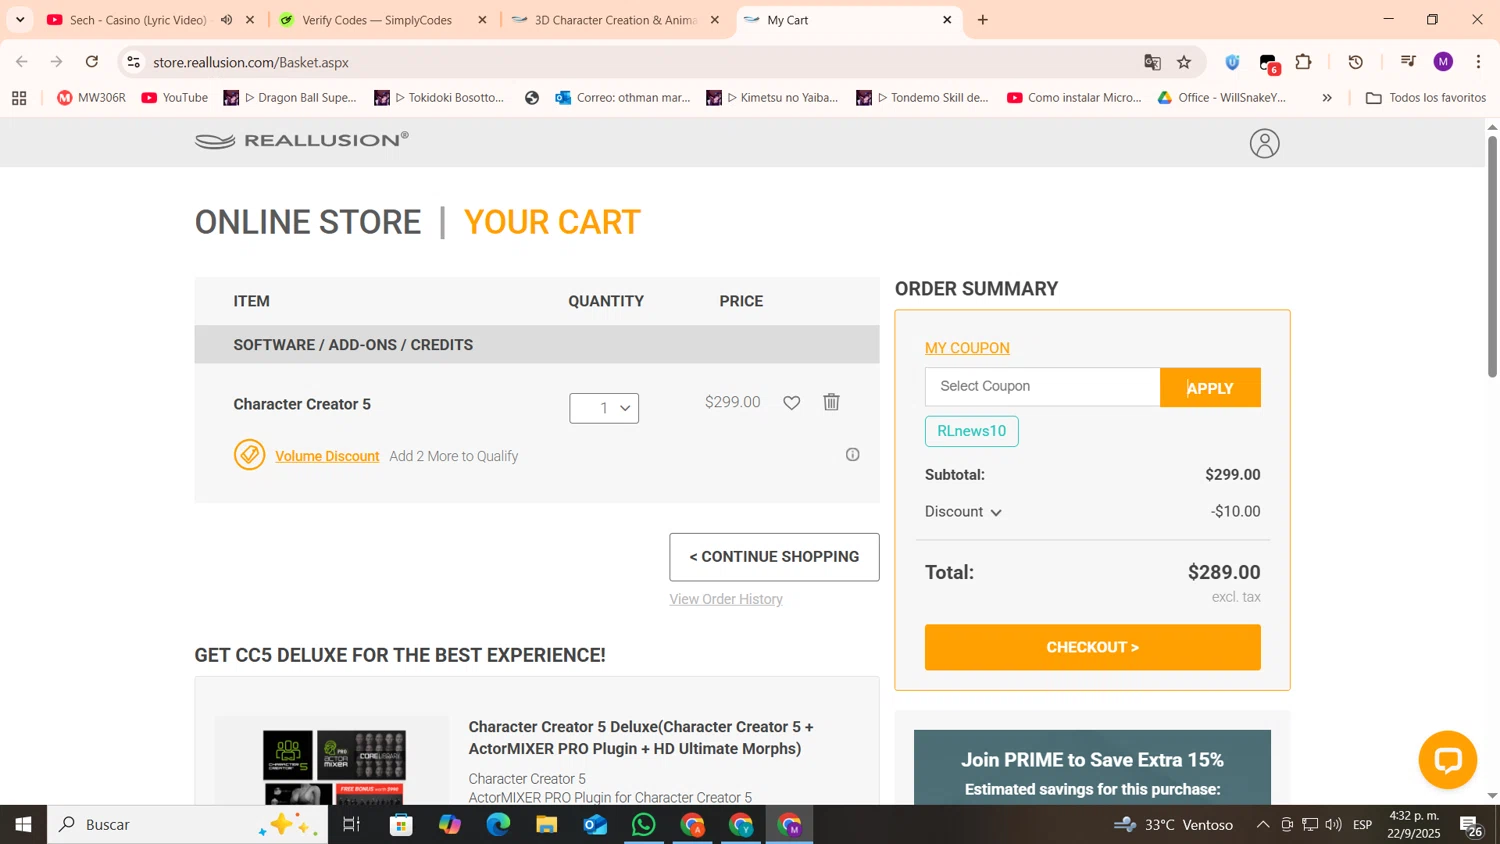Open File Explorer from taskbar
The height and width of the screenshot is (844, 1500).
point(546,825)
